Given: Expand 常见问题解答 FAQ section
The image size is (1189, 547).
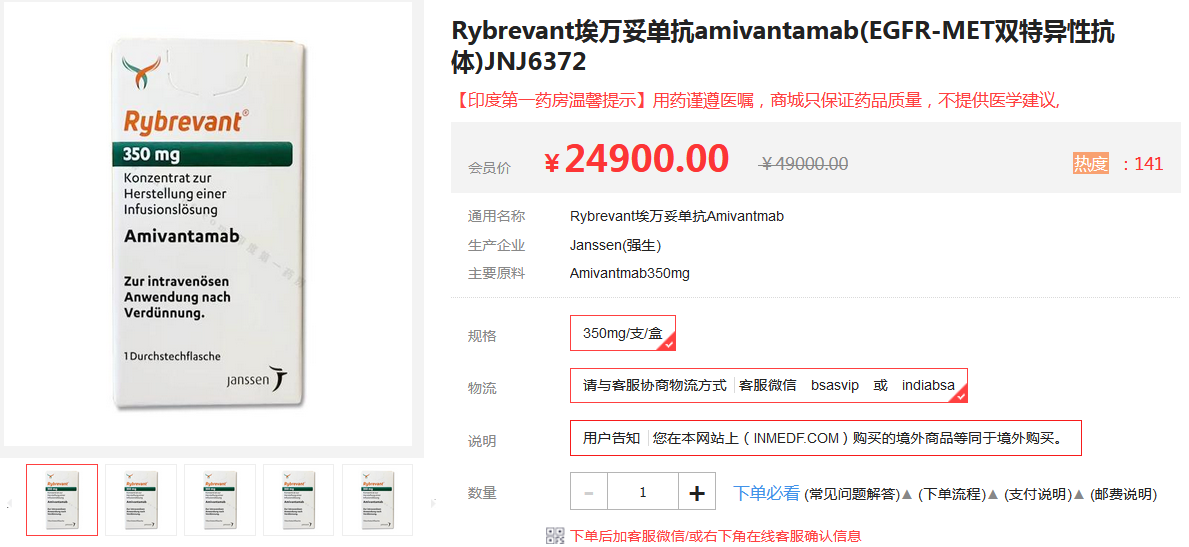Looking at the screenshot, I should [853, 494].
